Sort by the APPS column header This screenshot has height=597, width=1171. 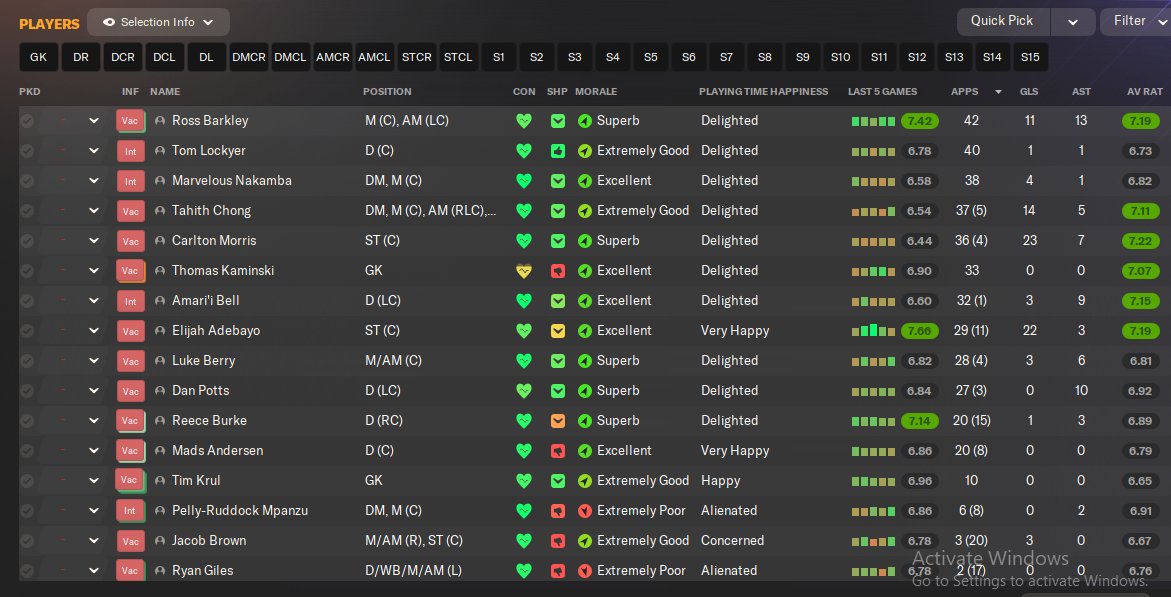point(965,91)
